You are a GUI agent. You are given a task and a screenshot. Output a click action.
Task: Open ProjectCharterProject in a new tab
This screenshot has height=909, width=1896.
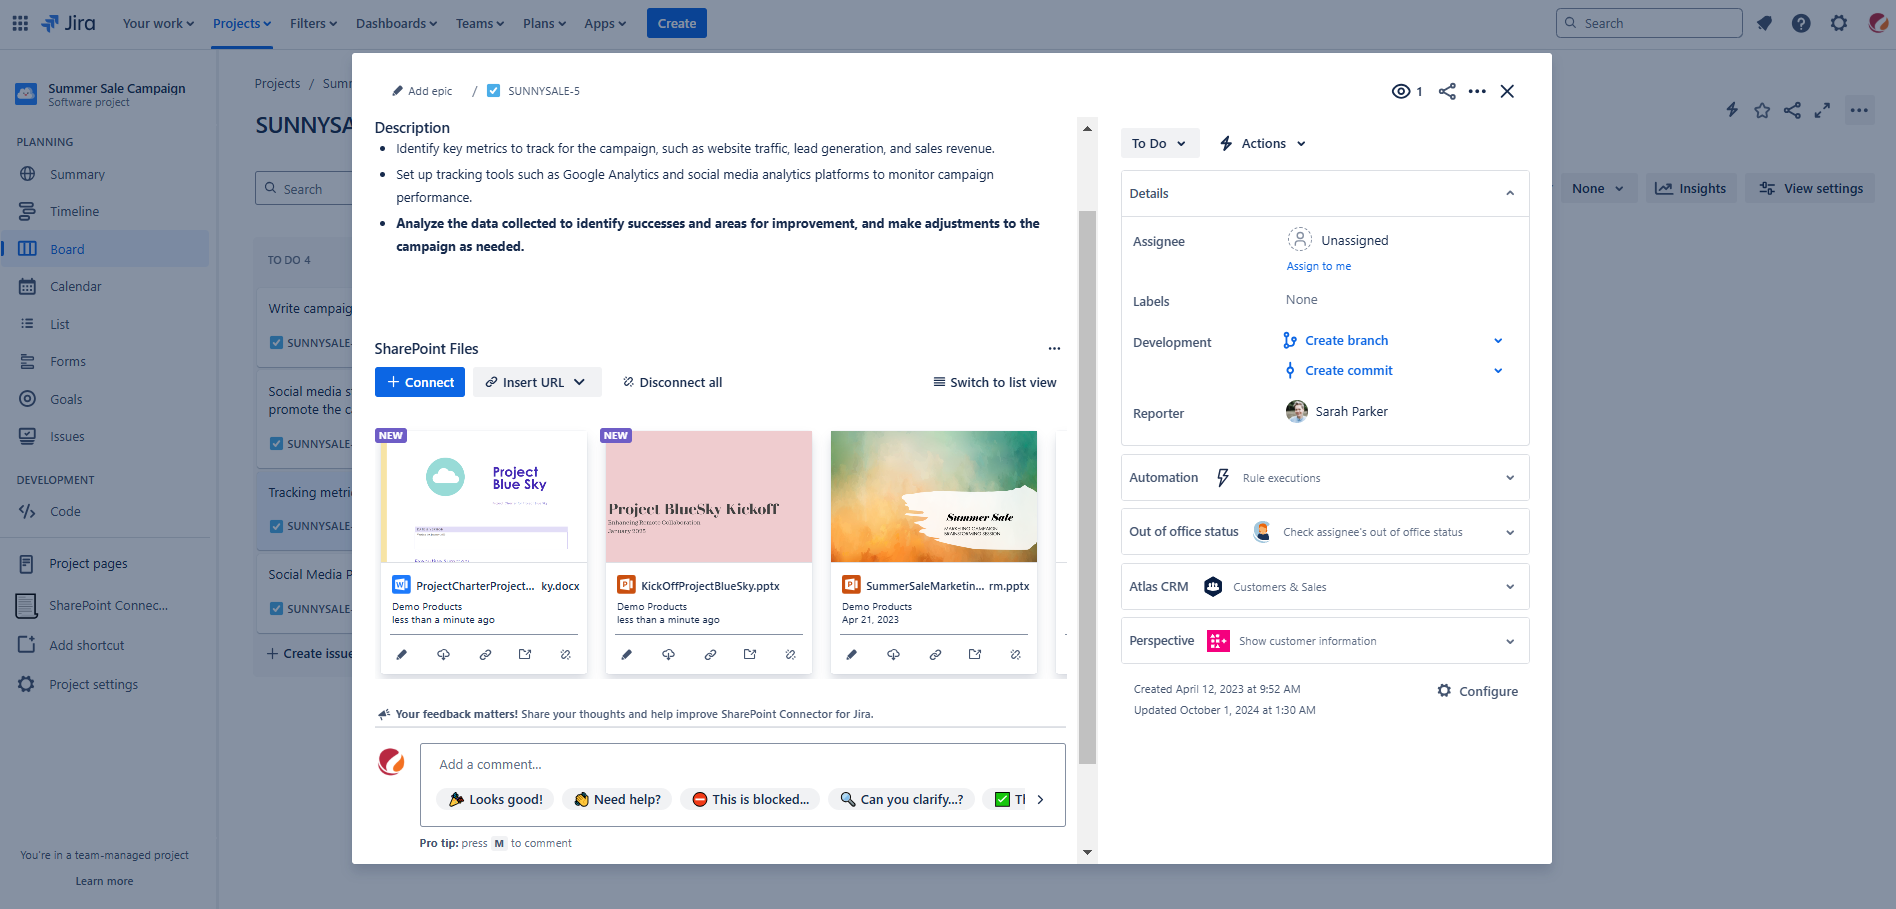[x=524, y=654]
